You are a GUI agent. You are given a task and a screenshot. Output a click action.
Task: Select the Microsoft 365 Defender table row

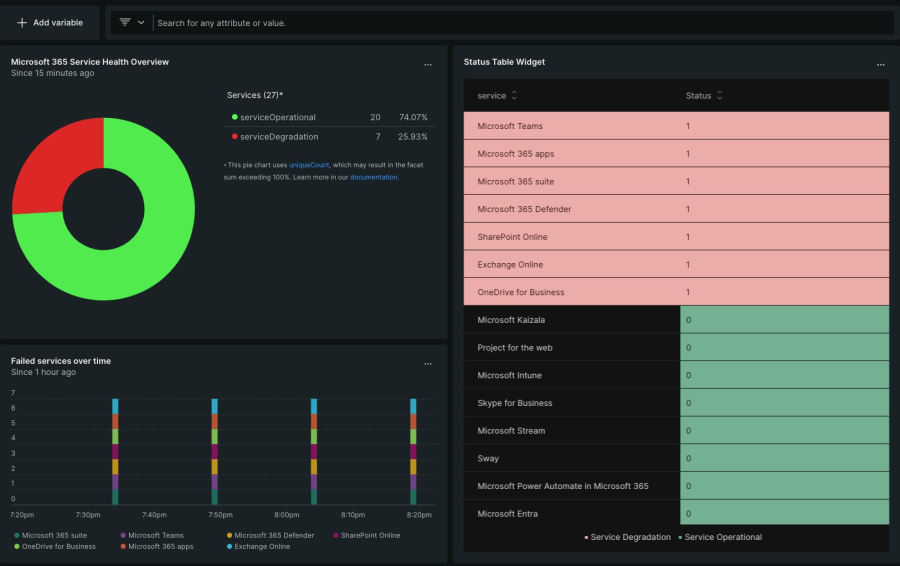click(x=676, y=209)
